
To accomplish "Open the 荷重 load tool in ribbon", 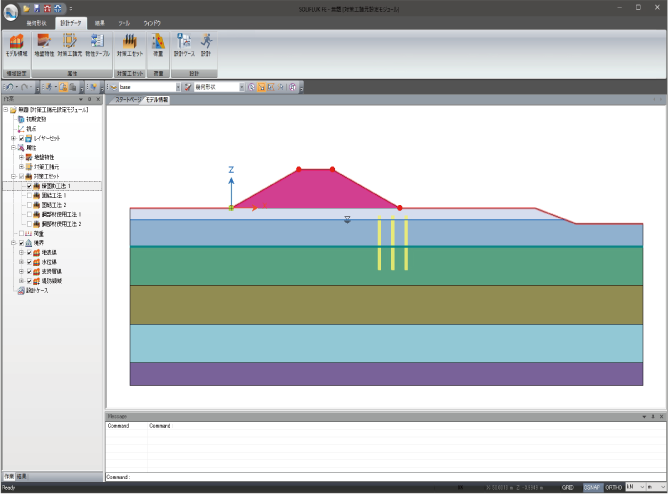I will point(158,45).
